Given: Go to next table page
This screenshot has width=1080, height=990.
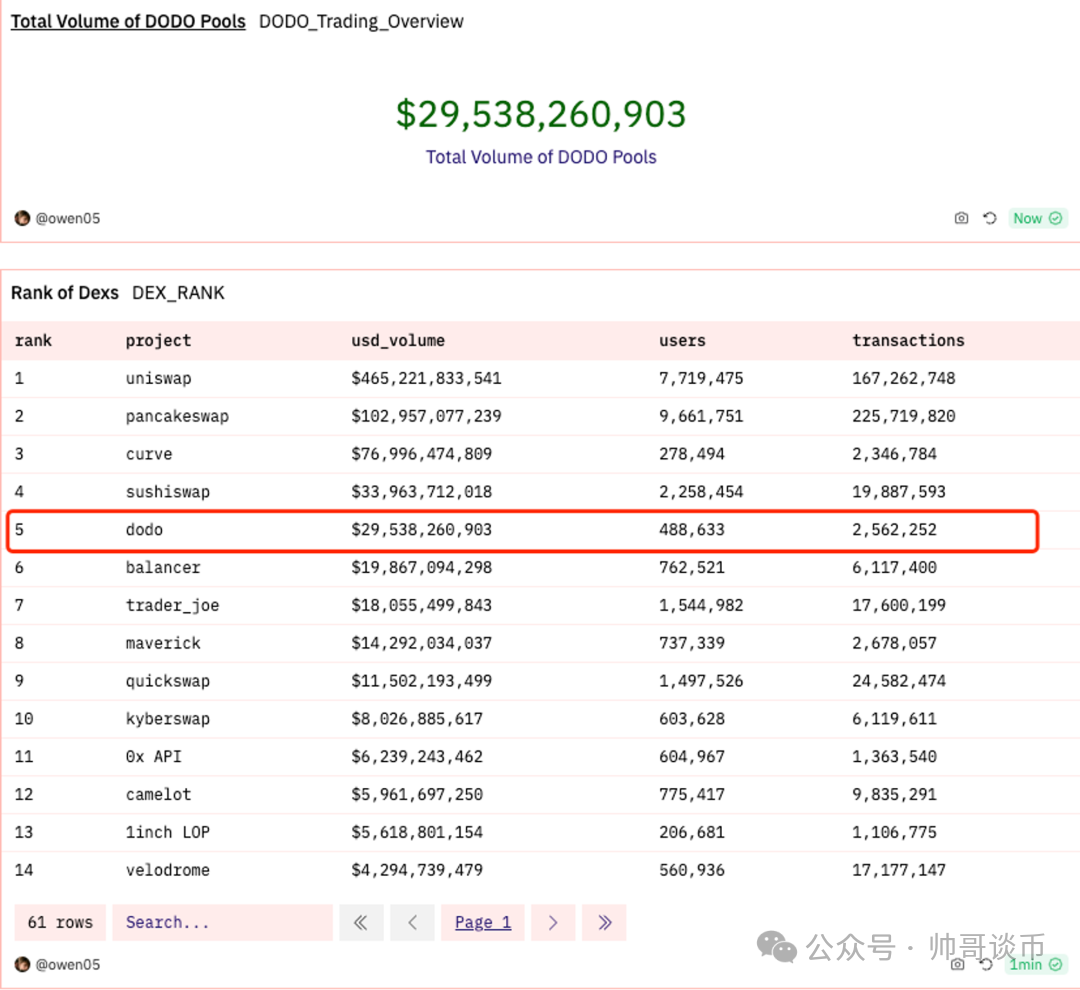Looking at the screenshot, I should (553, 922).
